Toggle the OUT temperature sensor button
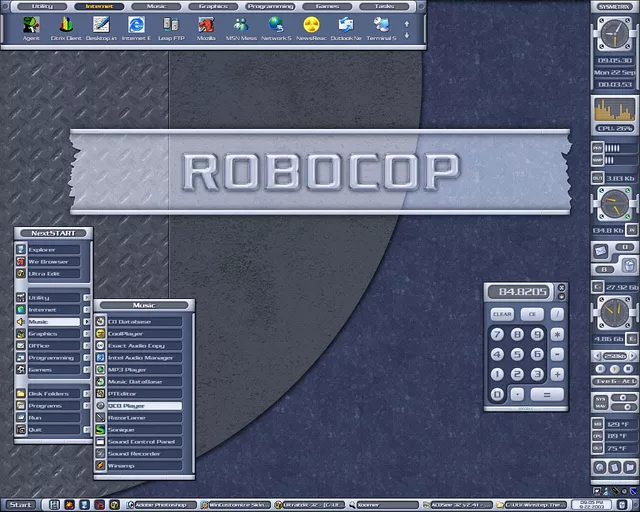This screenshot has width=640, height=512. tap(598, 448)
